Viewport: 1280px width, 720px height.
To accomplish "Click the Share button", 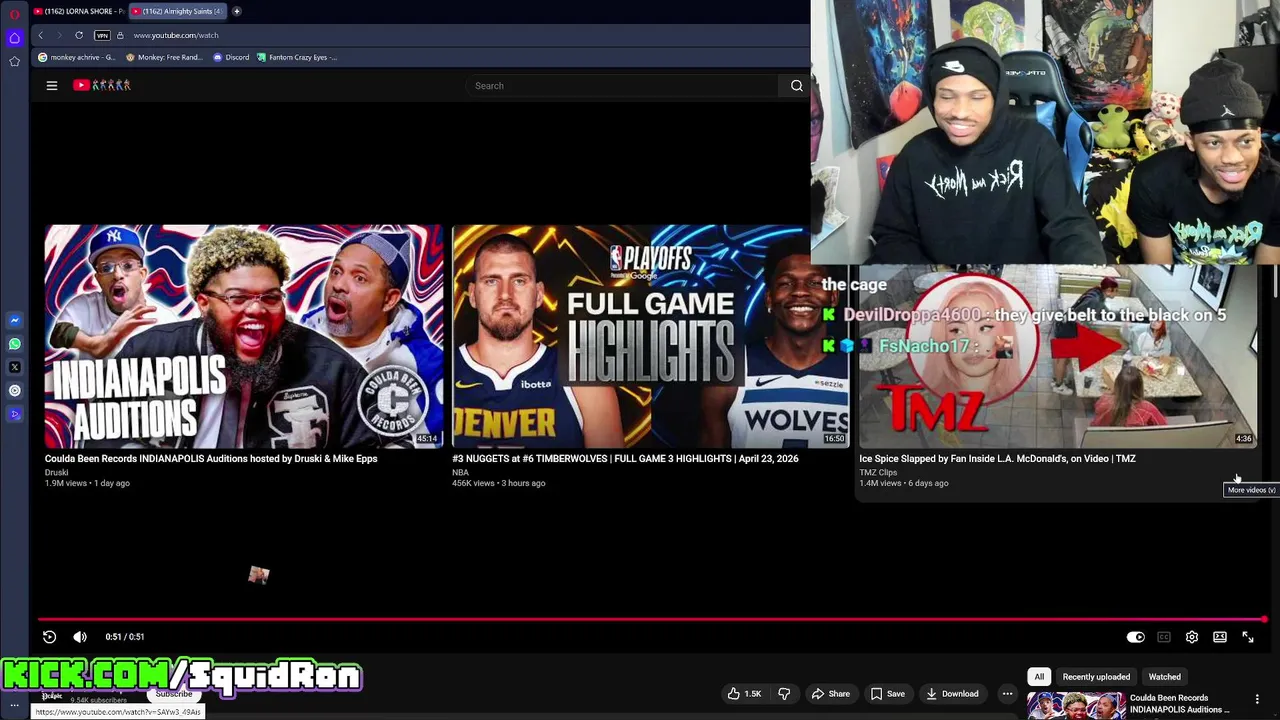I will 831,694.
